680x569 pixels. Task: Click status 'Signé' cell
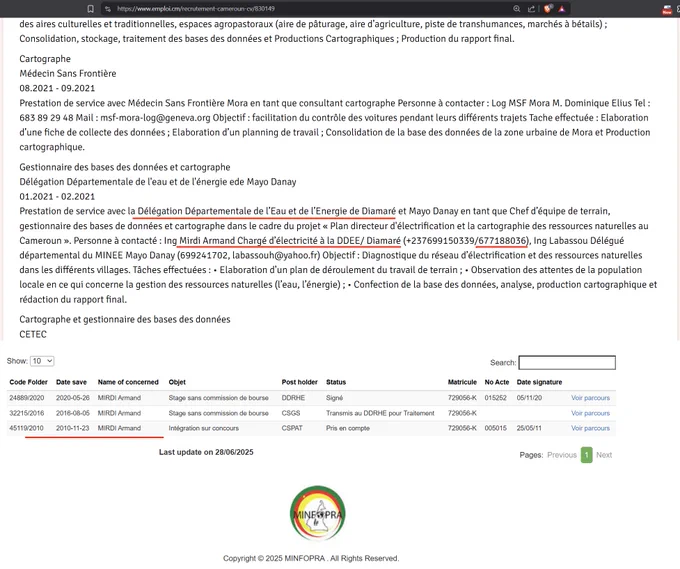click(x=334, y=398)
